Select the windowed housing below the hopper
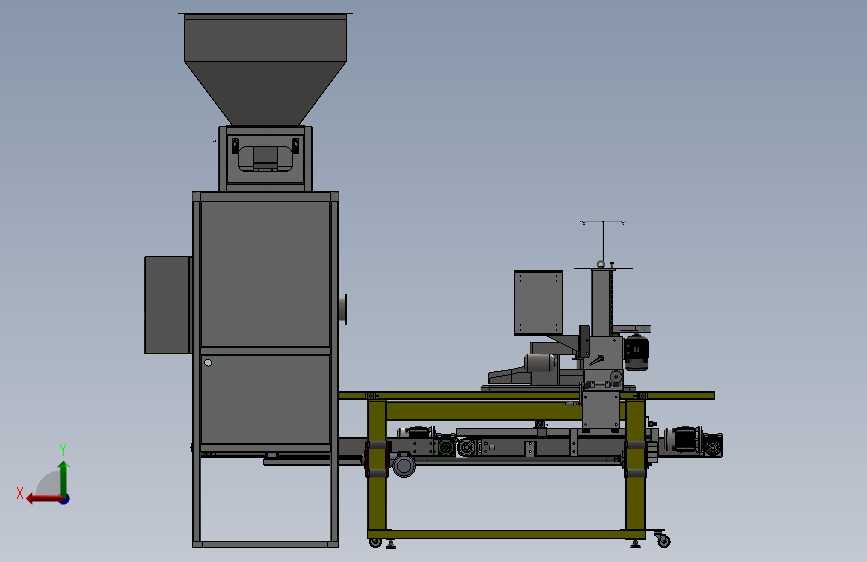This screenshot has width=867, height=562. point(265,159)
